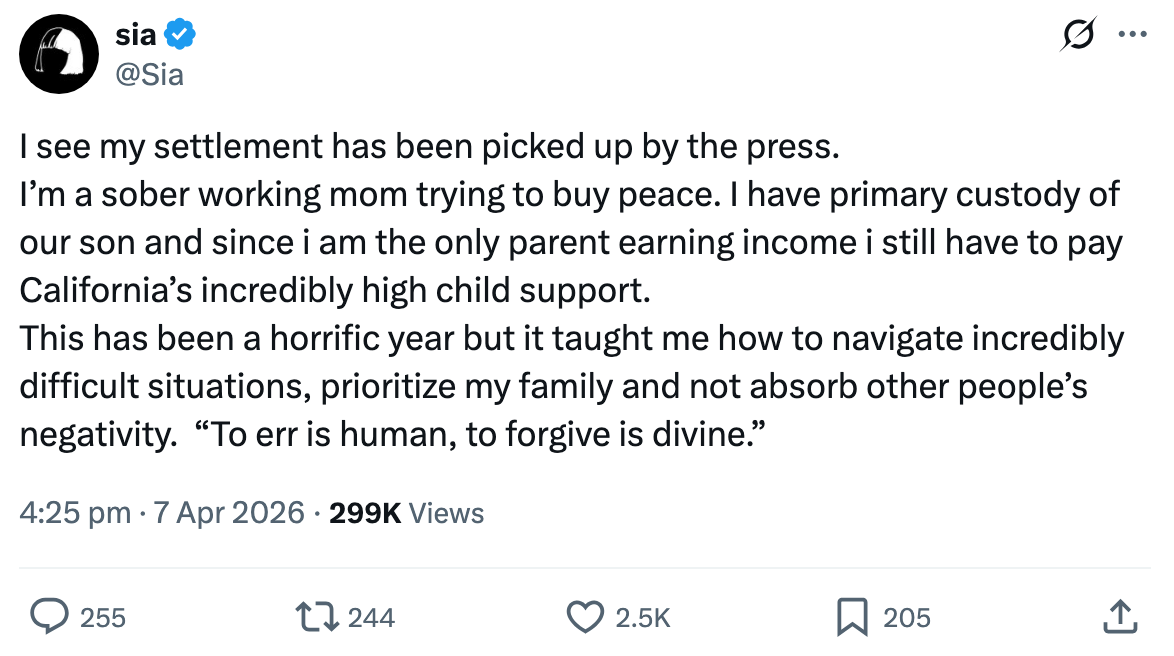The image size is (1174, 656).
Task: Click the 244 reposts count
Action: [x=371, y=618]
